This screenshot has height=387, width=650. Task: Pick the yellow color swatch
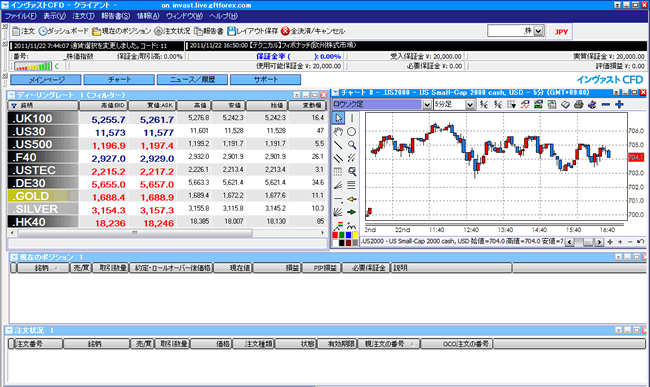click(x=355, y=235)
